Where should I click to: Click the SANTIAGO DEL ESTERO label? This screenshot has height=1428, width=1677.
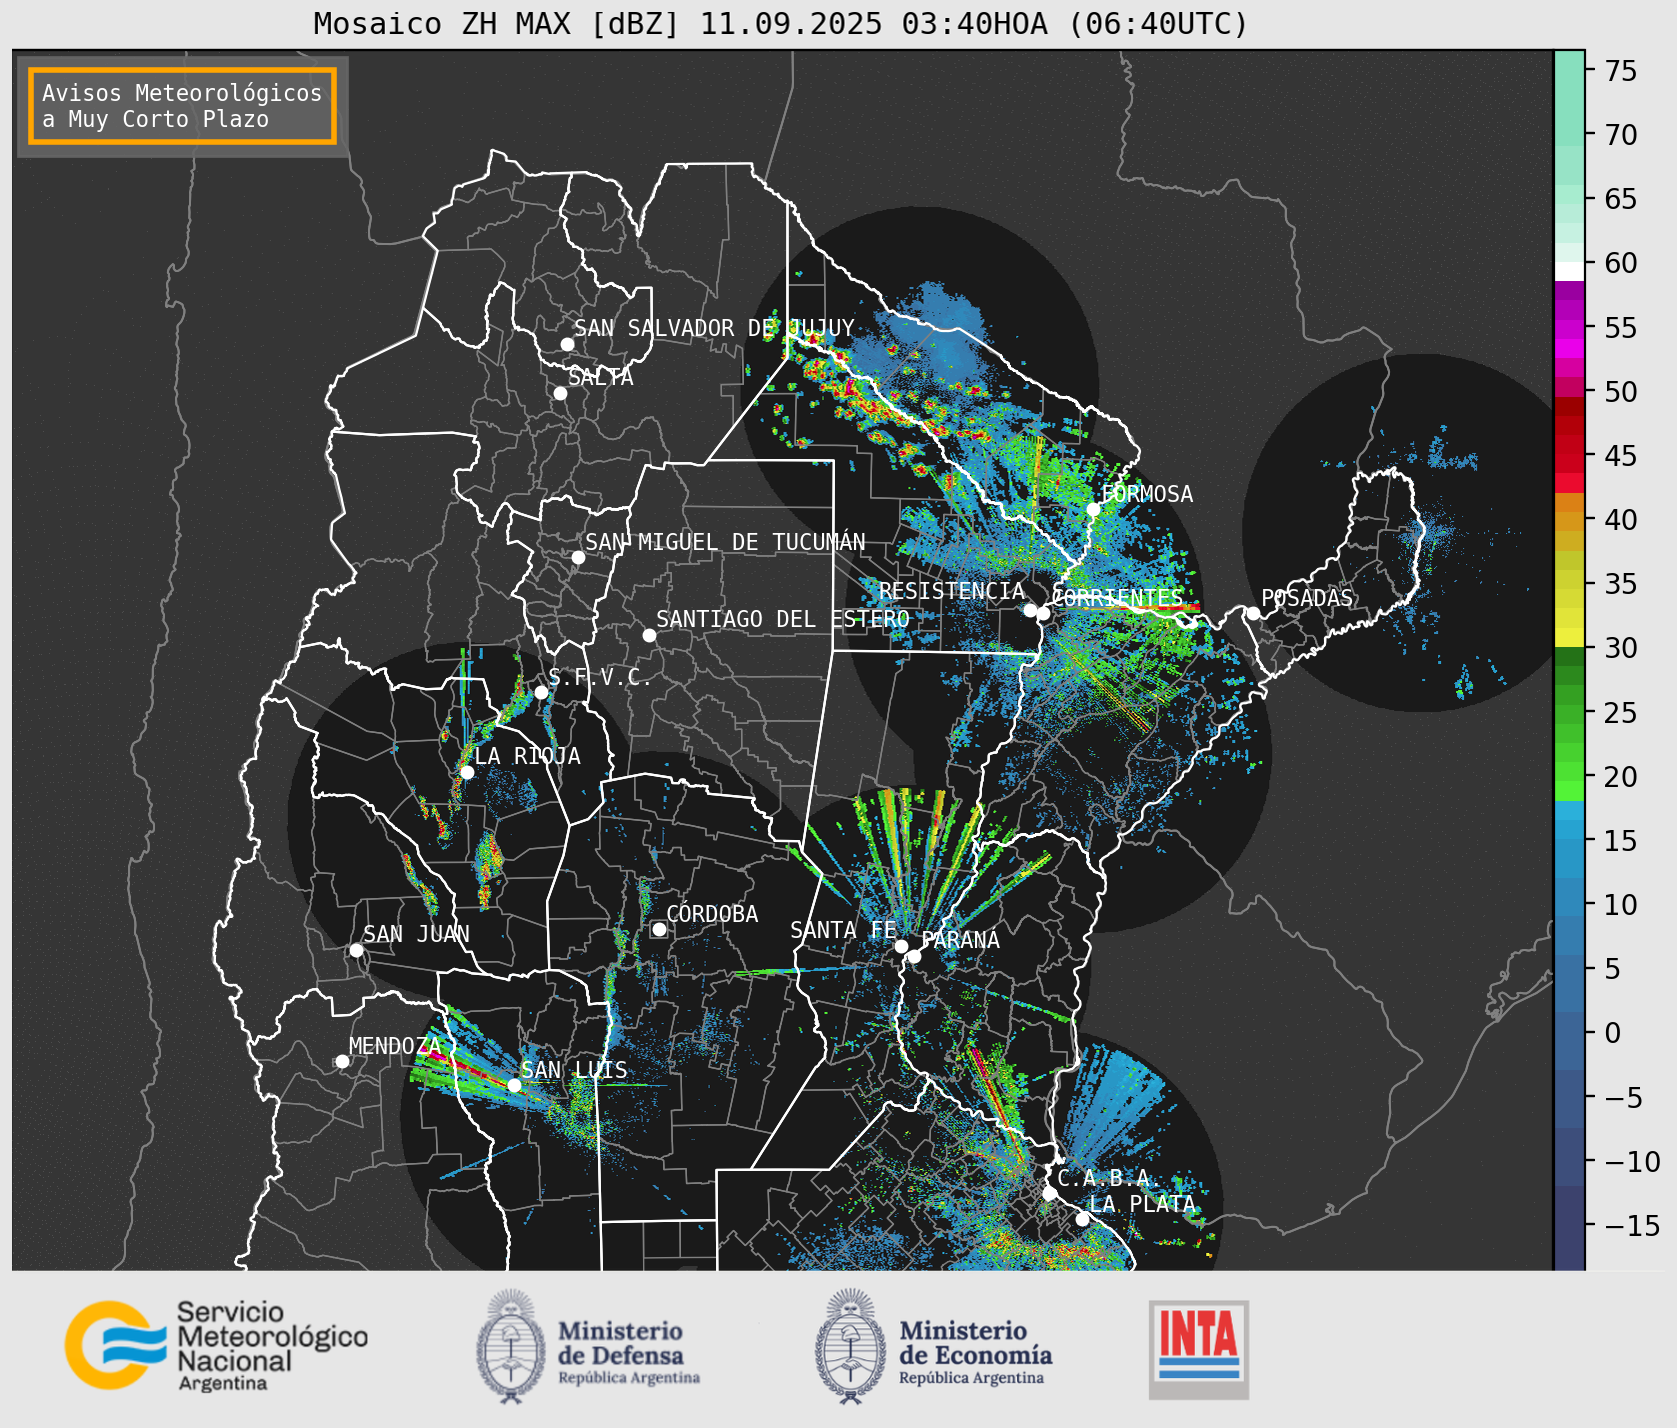(x=783, y=619)
